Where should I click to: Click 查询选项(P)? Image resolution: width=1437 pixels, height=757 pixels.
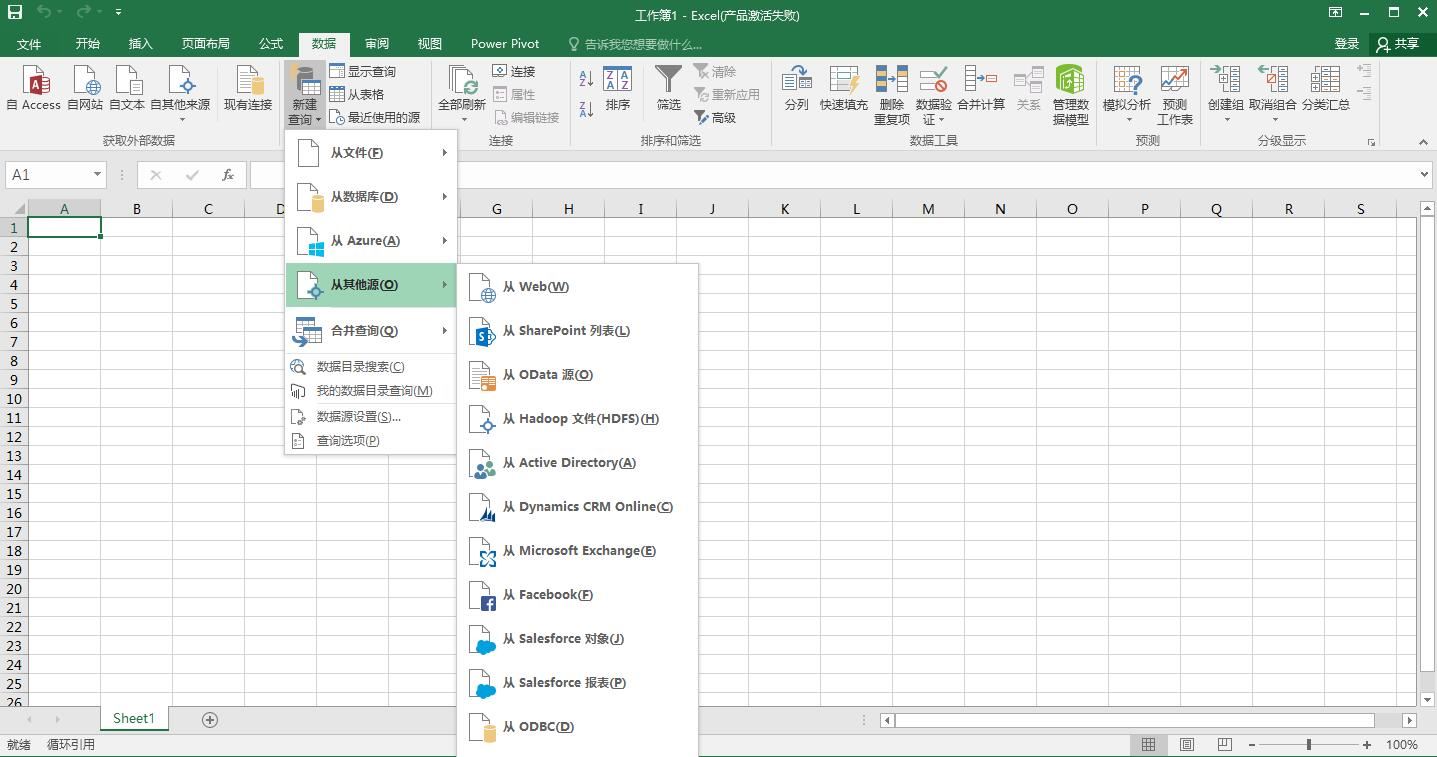point(371,441)
